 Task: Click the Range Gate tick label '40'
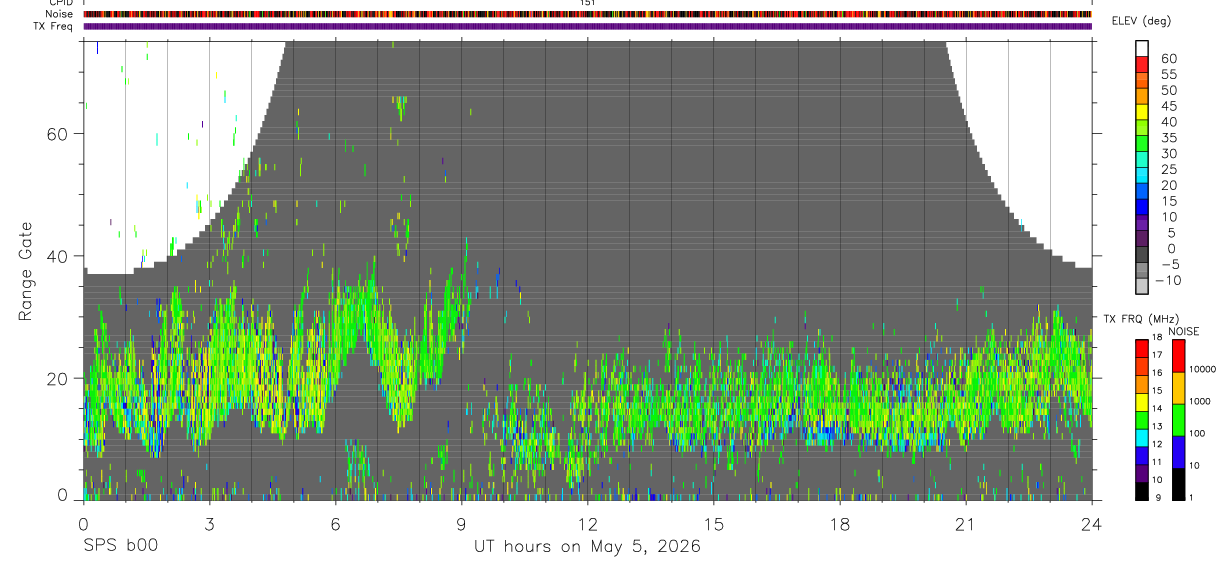point(58,256)
